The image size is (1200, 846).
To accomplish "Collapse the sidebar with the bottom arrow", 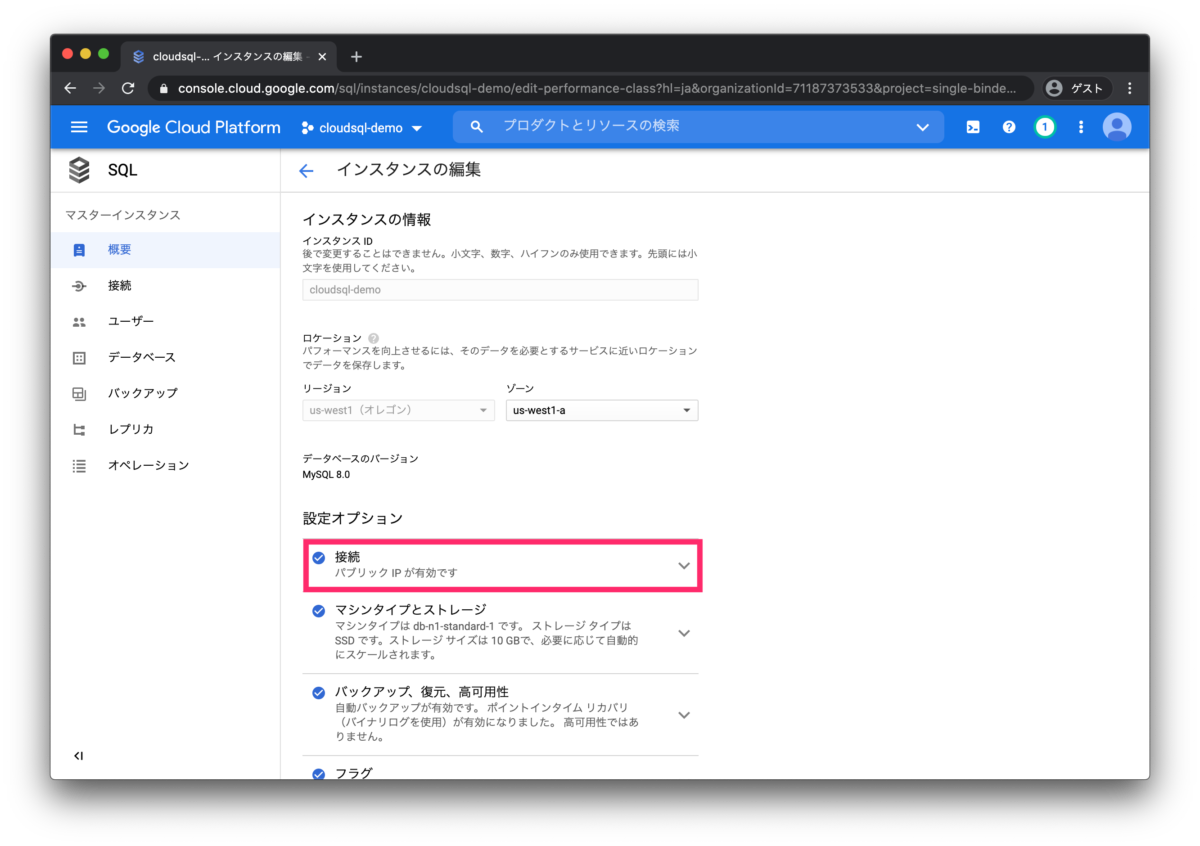I will pyautogui.click(x=78, y=756).
